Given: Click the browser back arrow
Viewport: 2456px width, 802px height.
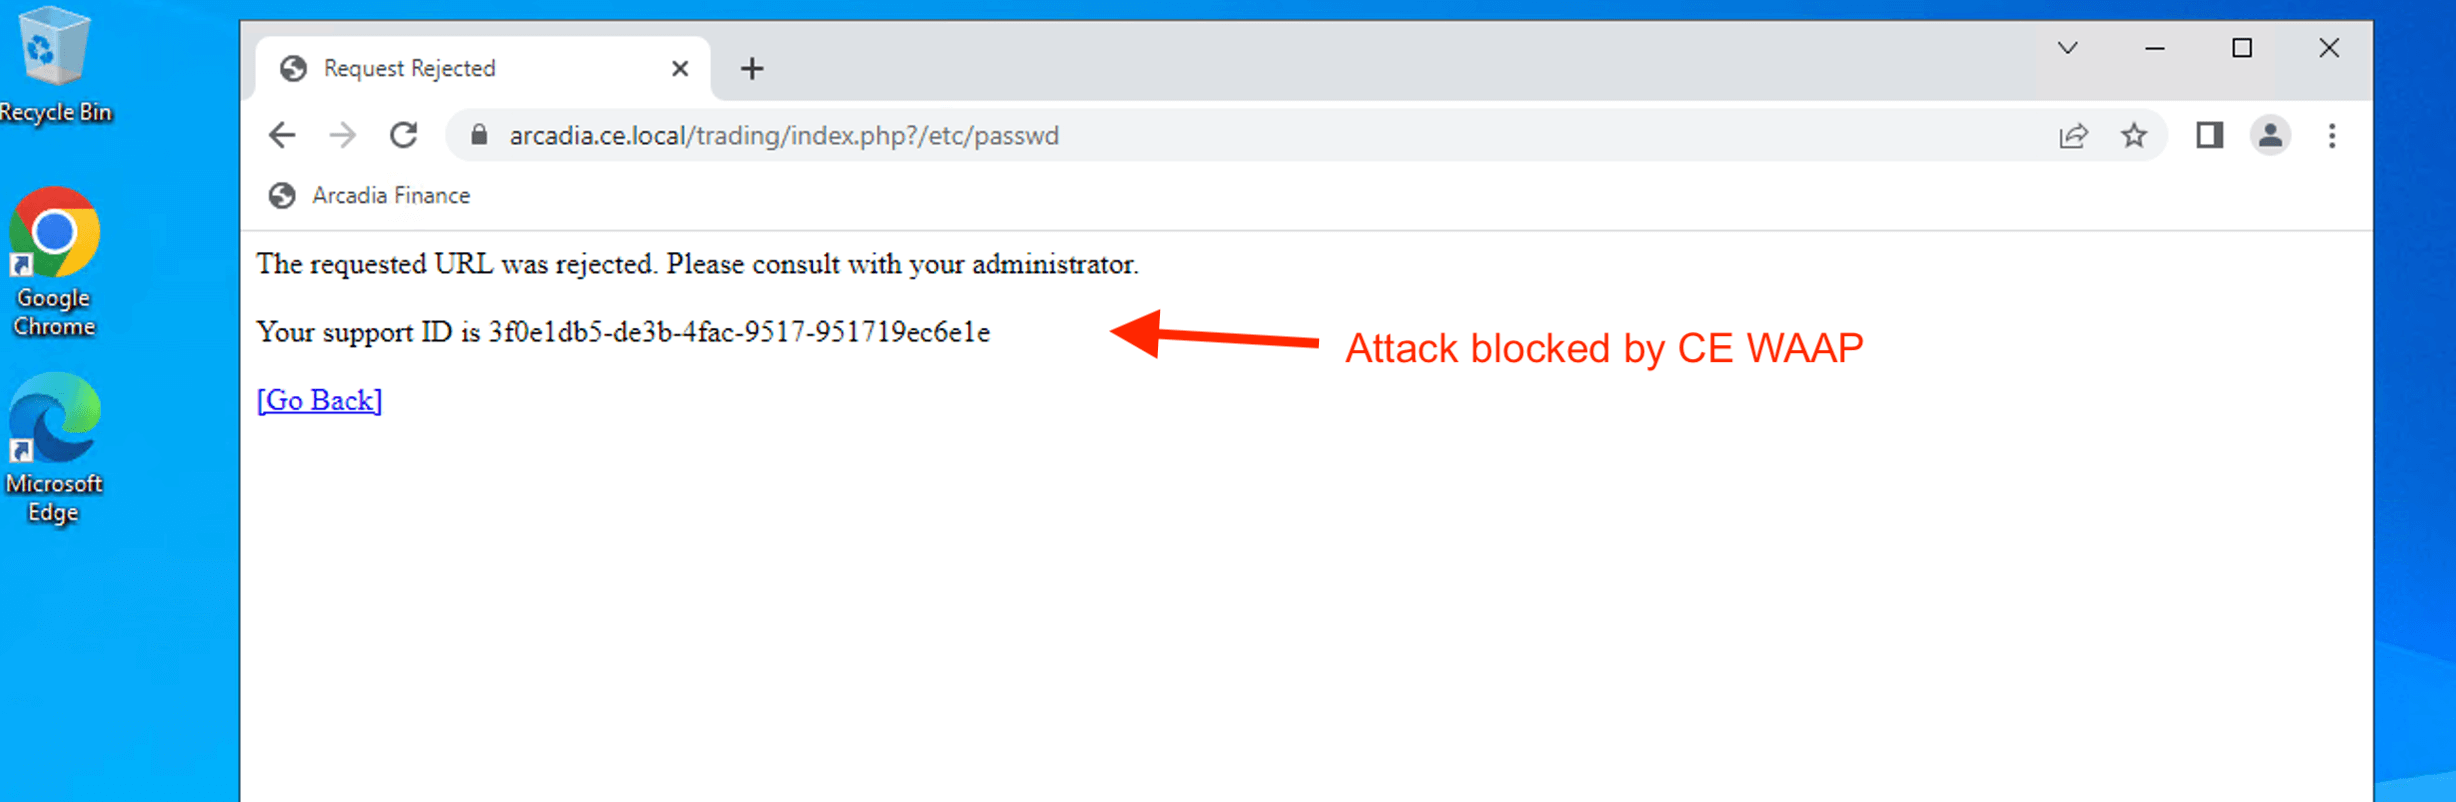Looking at the screenshot, I should [283, 135].
